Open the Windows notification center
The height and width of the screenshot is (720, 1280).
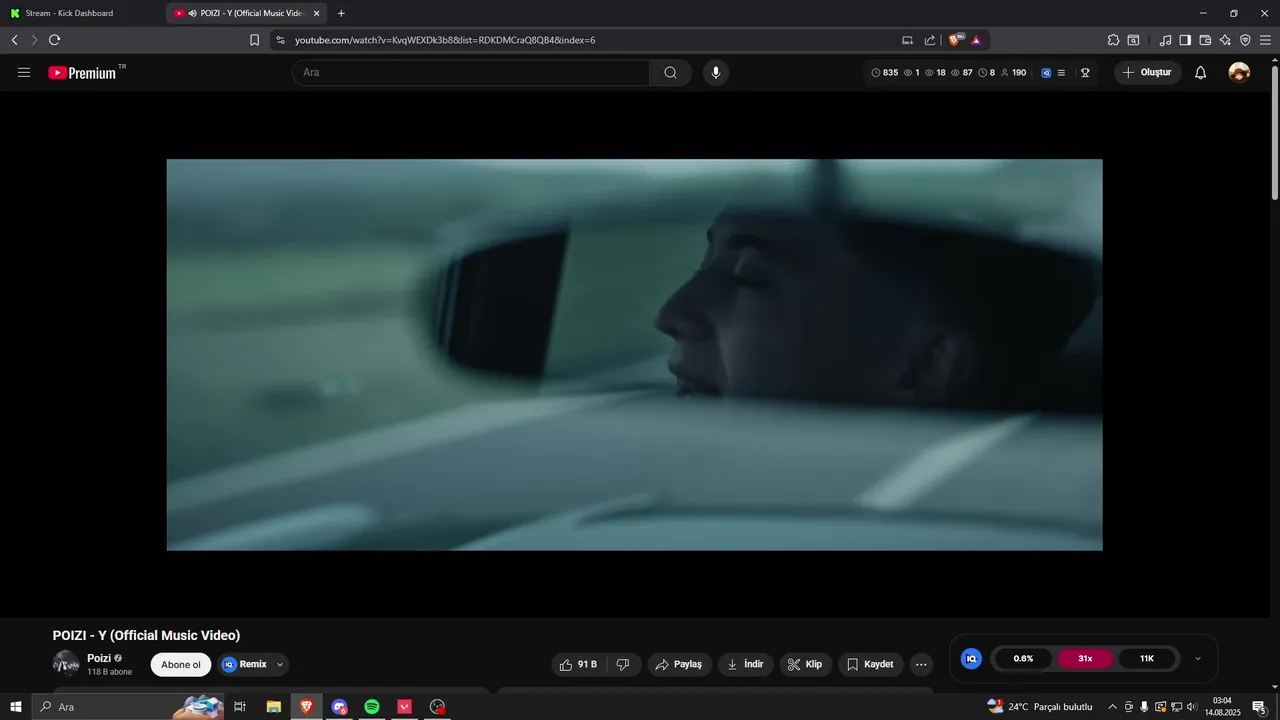[x=1259, y=707]
